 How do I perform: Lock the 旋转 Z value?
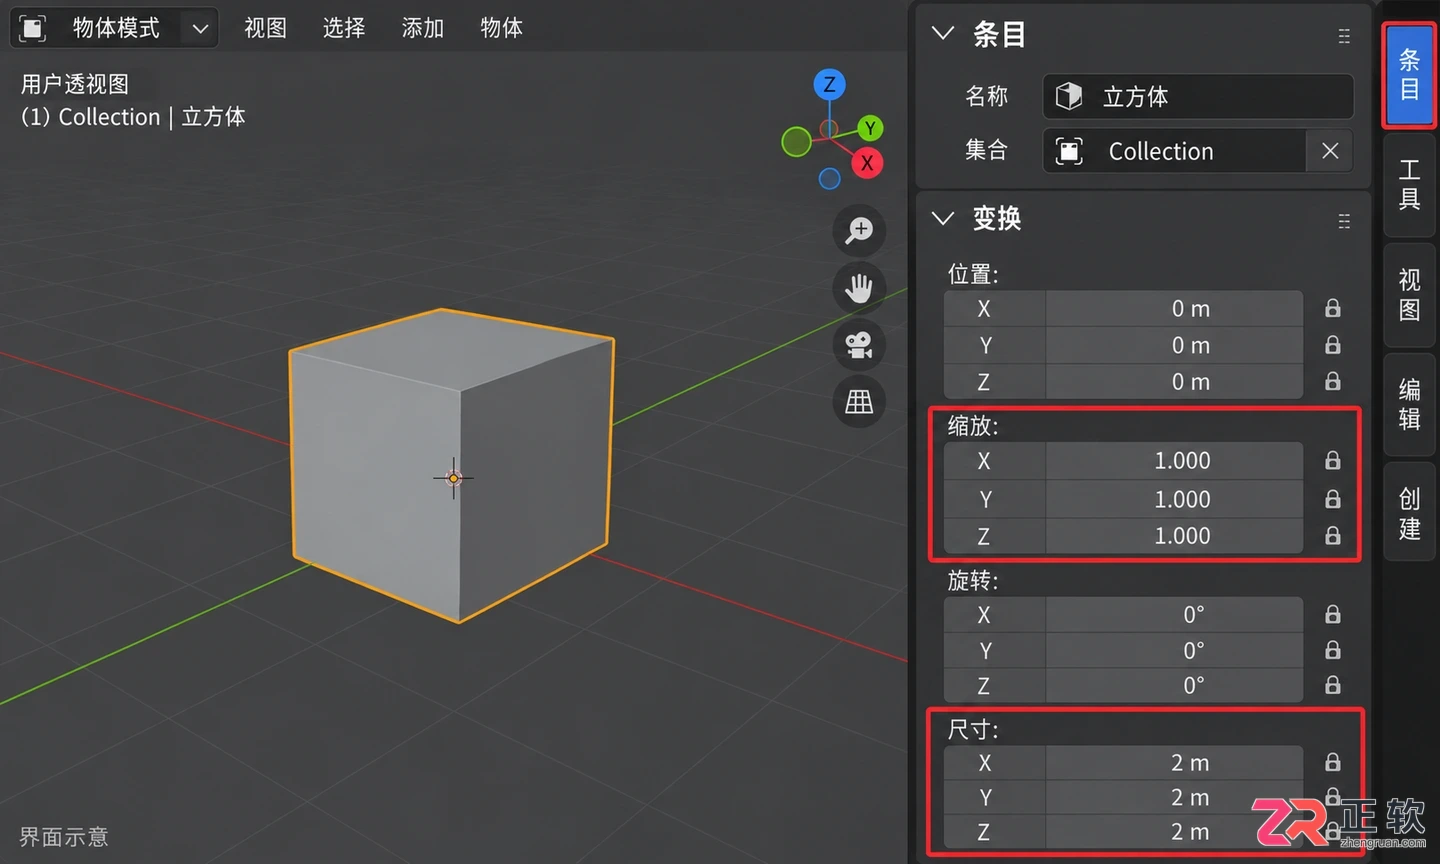tap(1333, 685)
